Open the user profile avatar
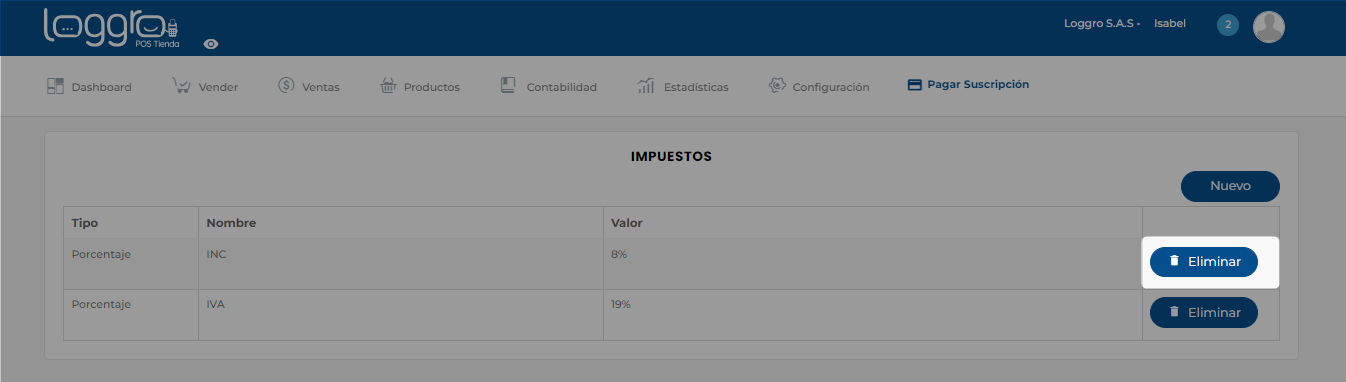Image resolution: width=1346 pixels, height=382 pixels. (1269, 27)
